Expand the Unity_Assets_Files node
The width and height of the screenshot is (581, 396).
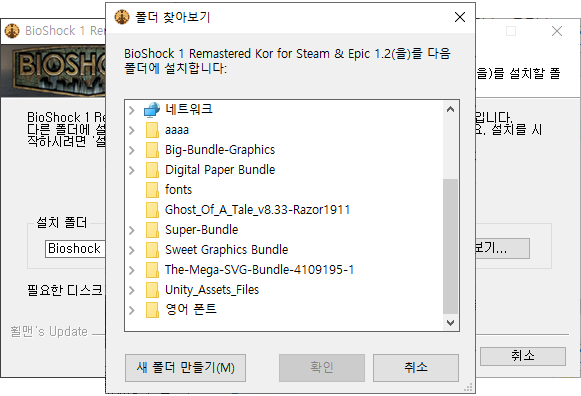132,290
